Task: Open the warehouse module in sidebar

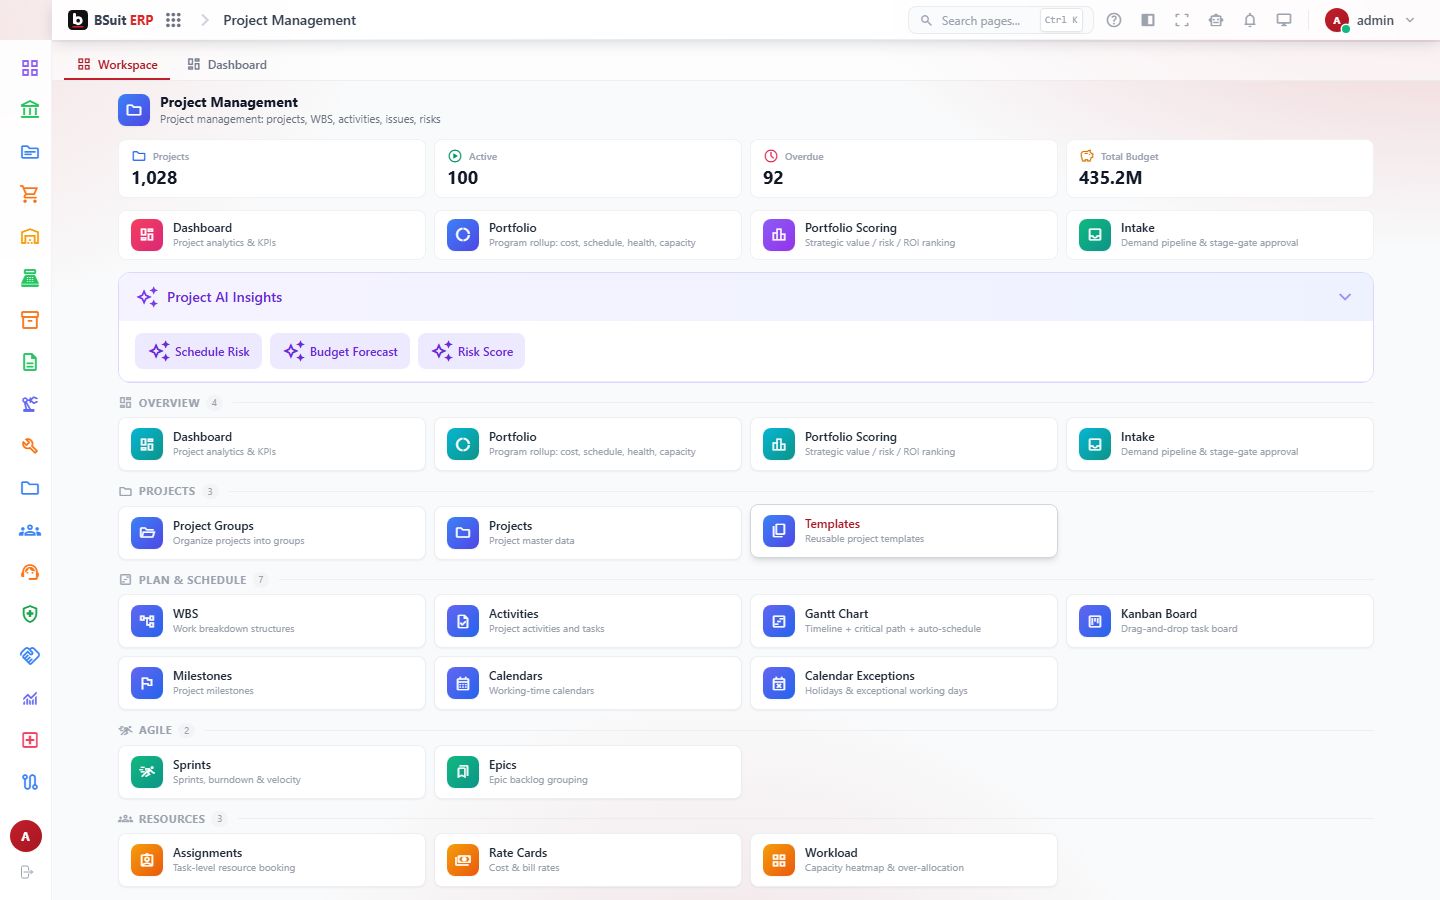Action: click(30, 236)
